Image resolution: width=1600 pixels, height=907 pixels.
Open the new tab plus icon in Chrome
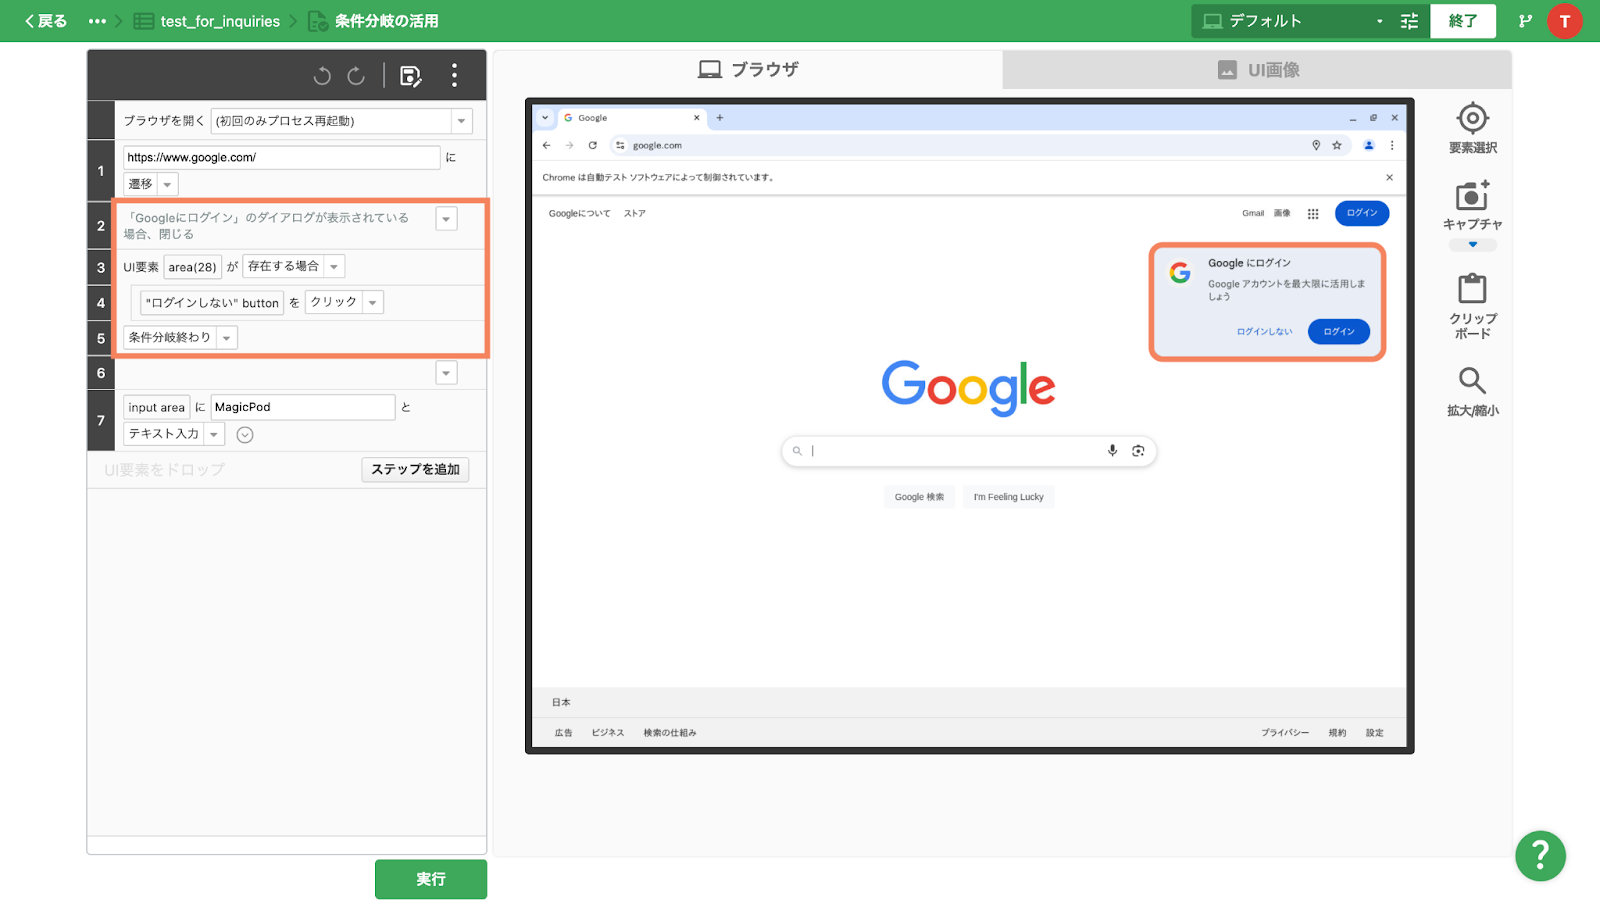719,118
